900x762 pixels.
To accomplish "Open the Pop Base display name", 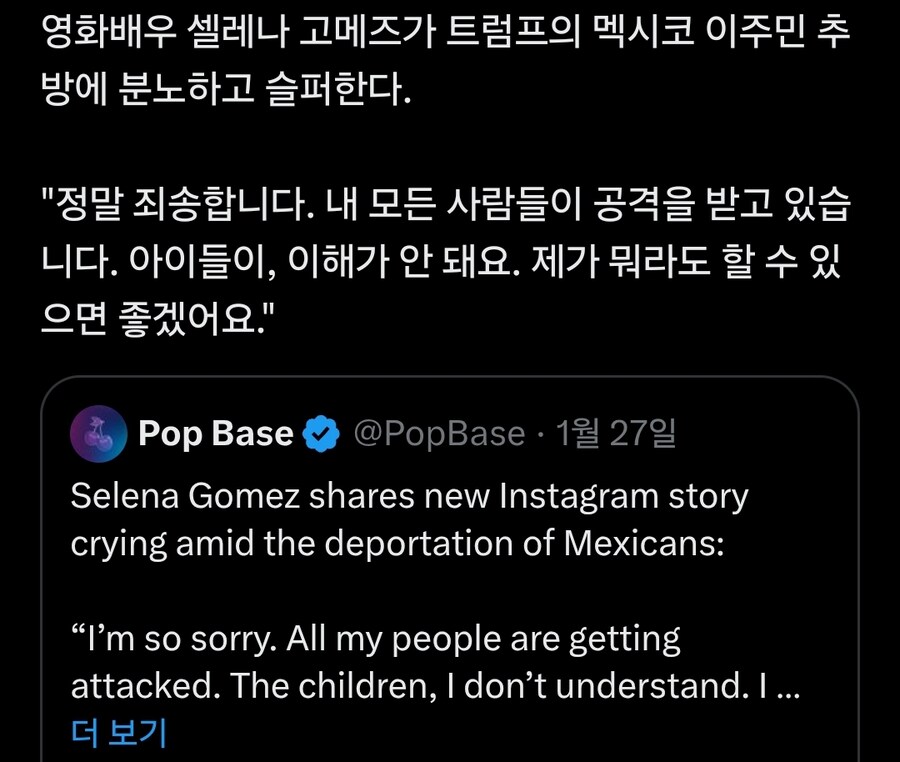I will click(x=215, y=434).
